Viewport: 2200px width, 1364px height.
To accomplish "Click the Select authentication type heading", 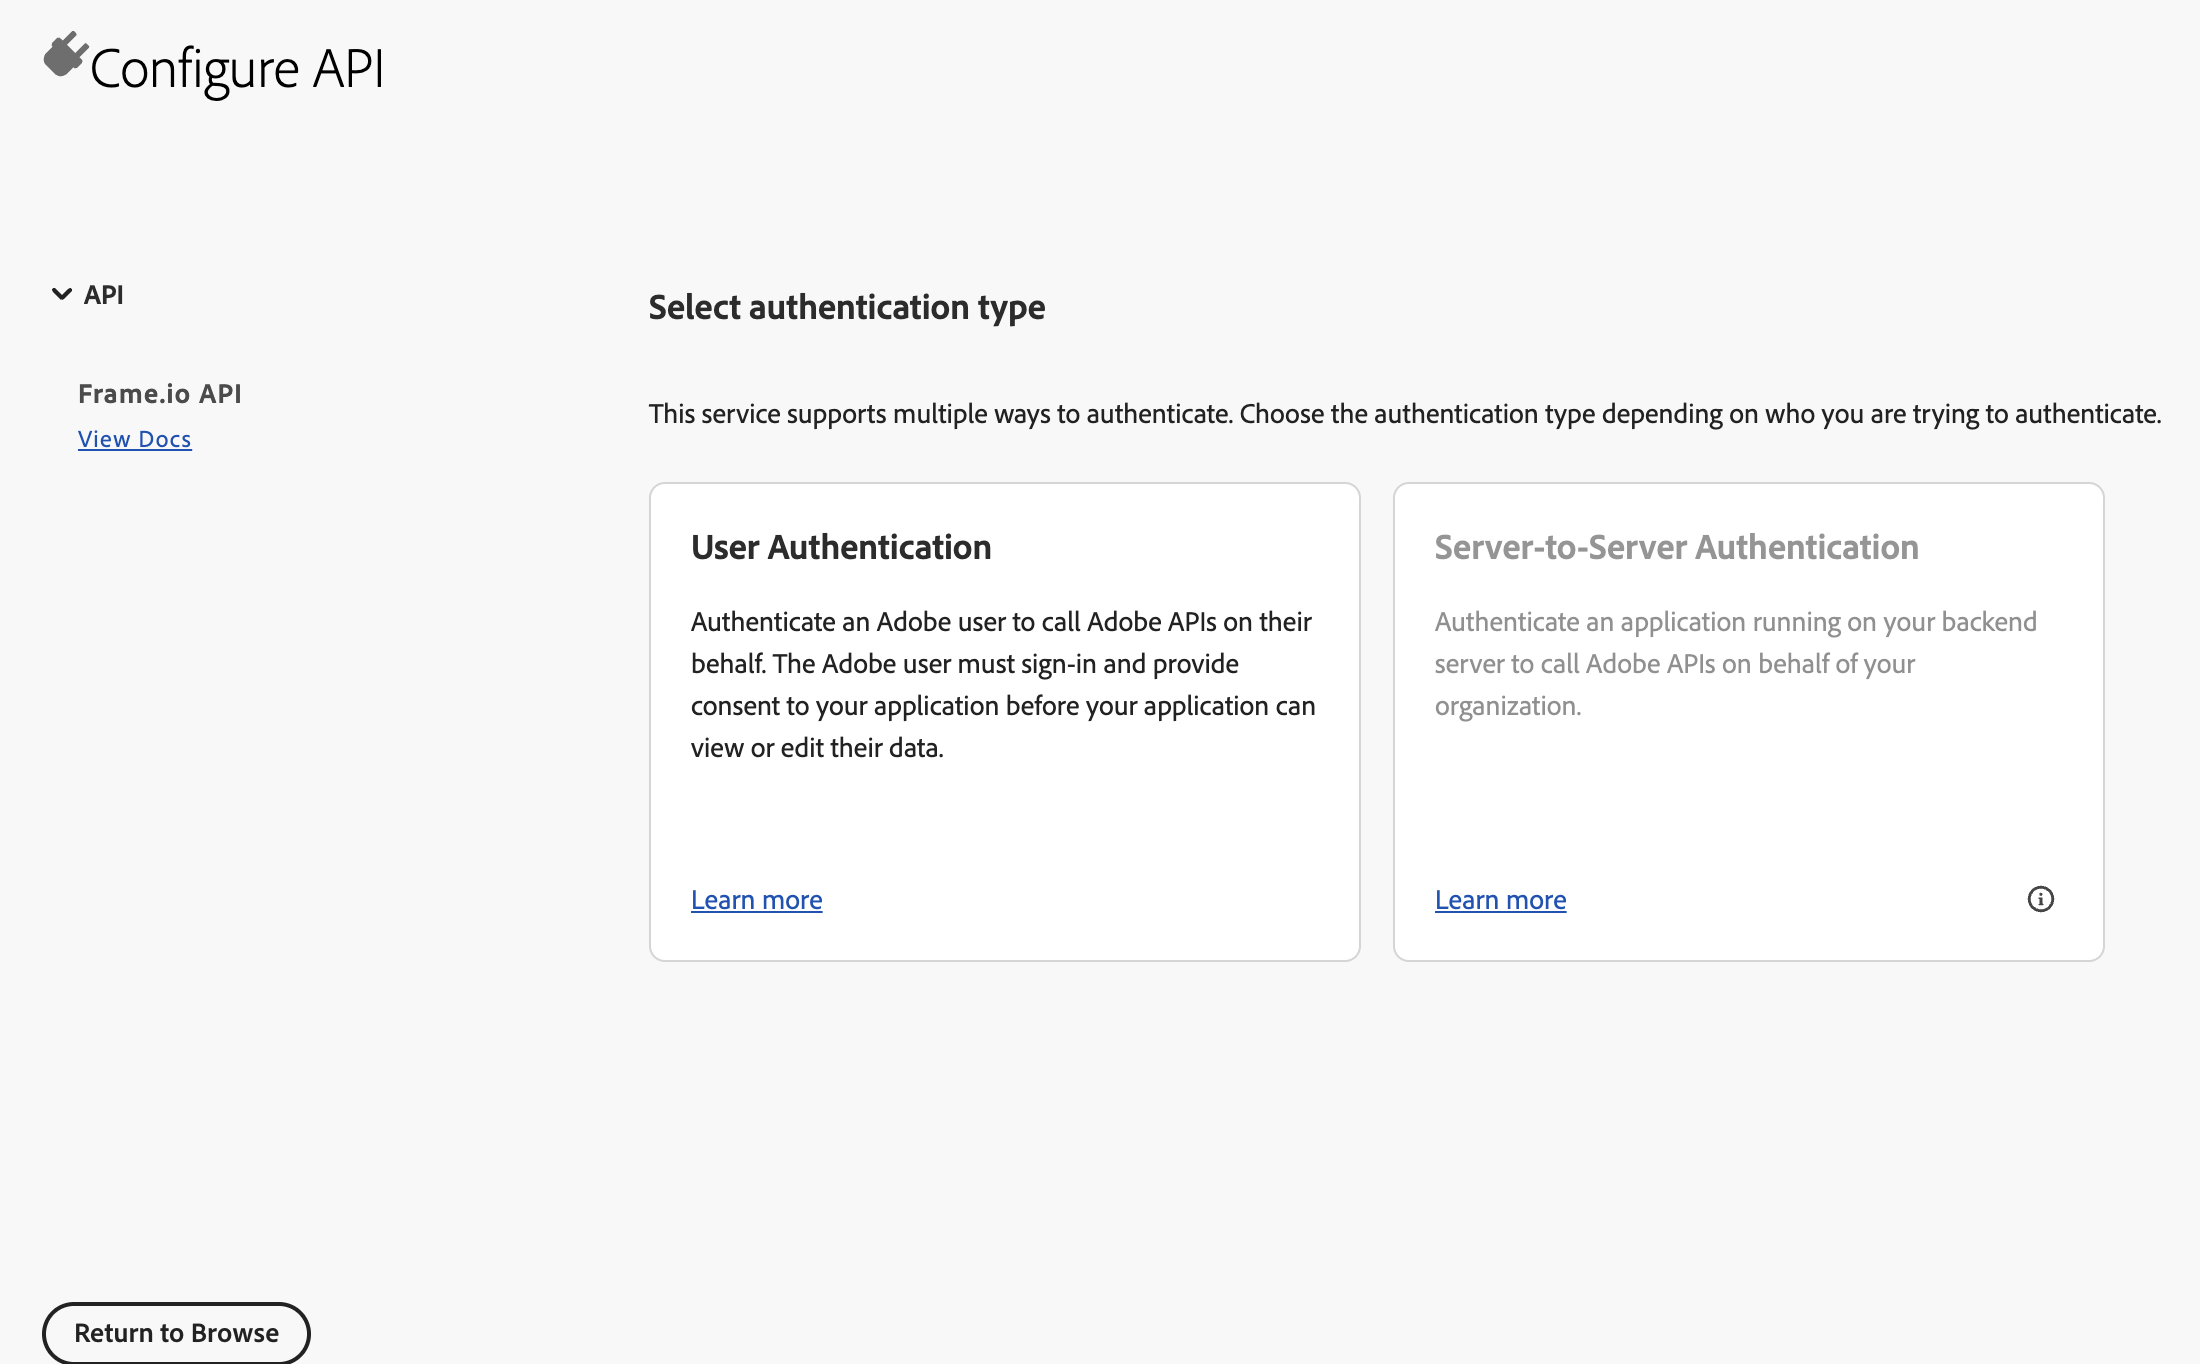I will pos(847,307).
